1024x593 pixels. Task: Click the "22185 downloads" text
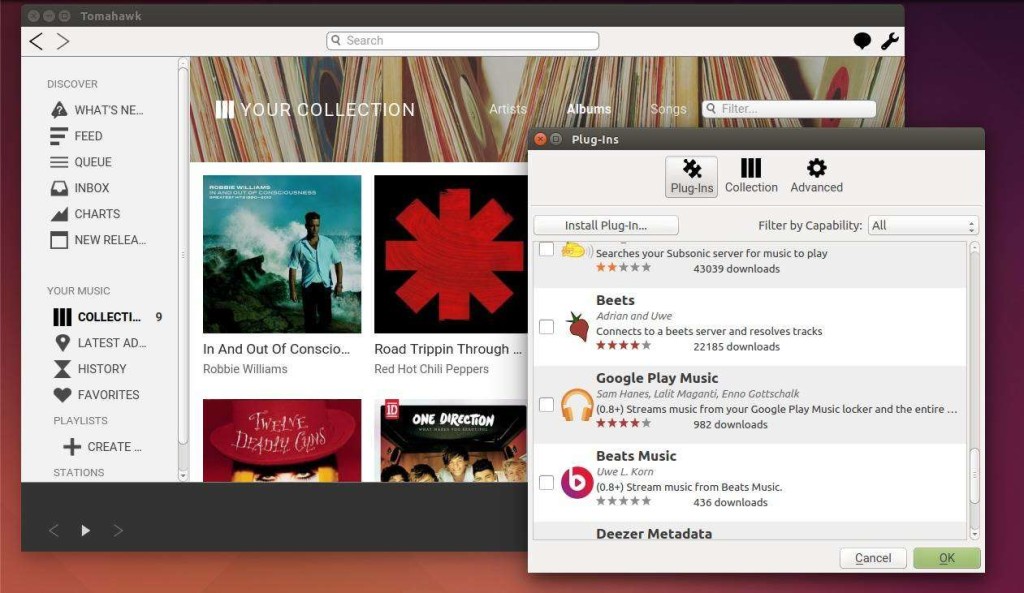point(736,347)
